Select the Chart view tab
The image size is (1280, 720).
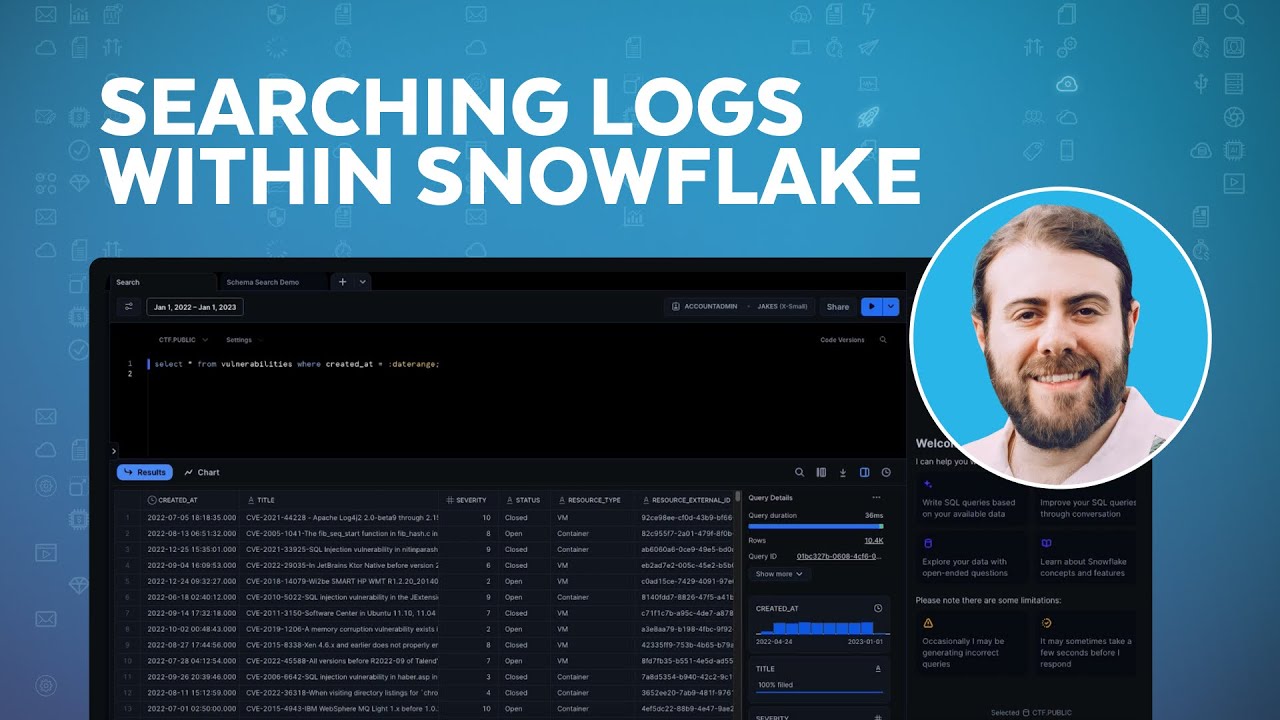point(202,472)
